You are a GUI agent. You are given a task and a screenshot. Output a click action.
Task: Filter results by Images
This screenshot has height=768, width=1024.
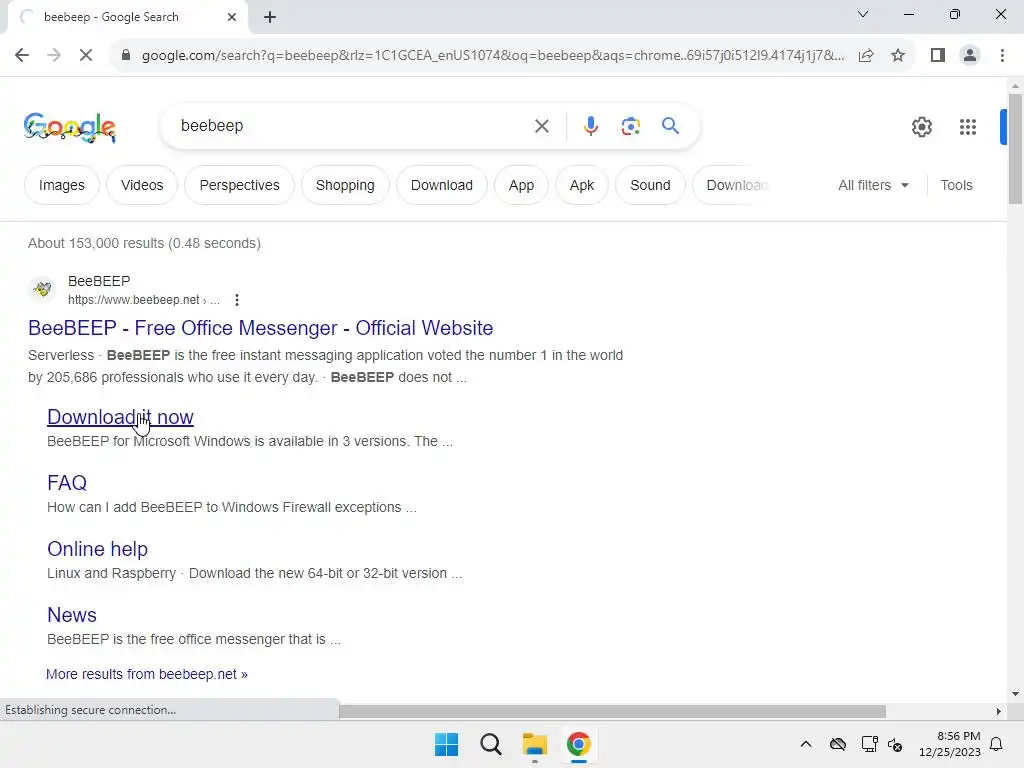click(61, 185)
